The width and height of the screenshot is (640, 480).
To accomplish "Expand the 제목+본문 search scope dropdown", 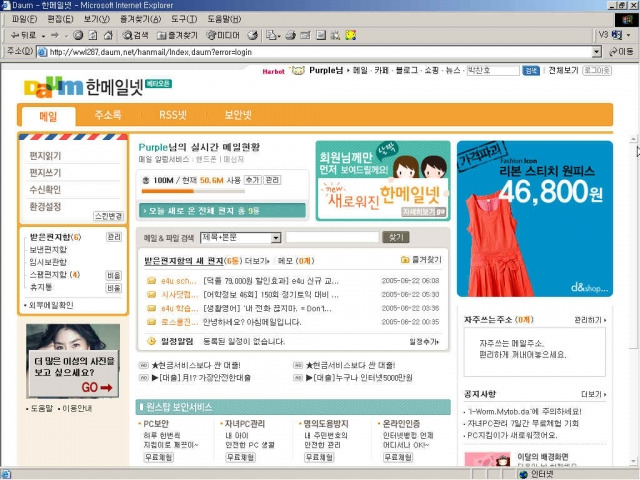I will point(276,238).
